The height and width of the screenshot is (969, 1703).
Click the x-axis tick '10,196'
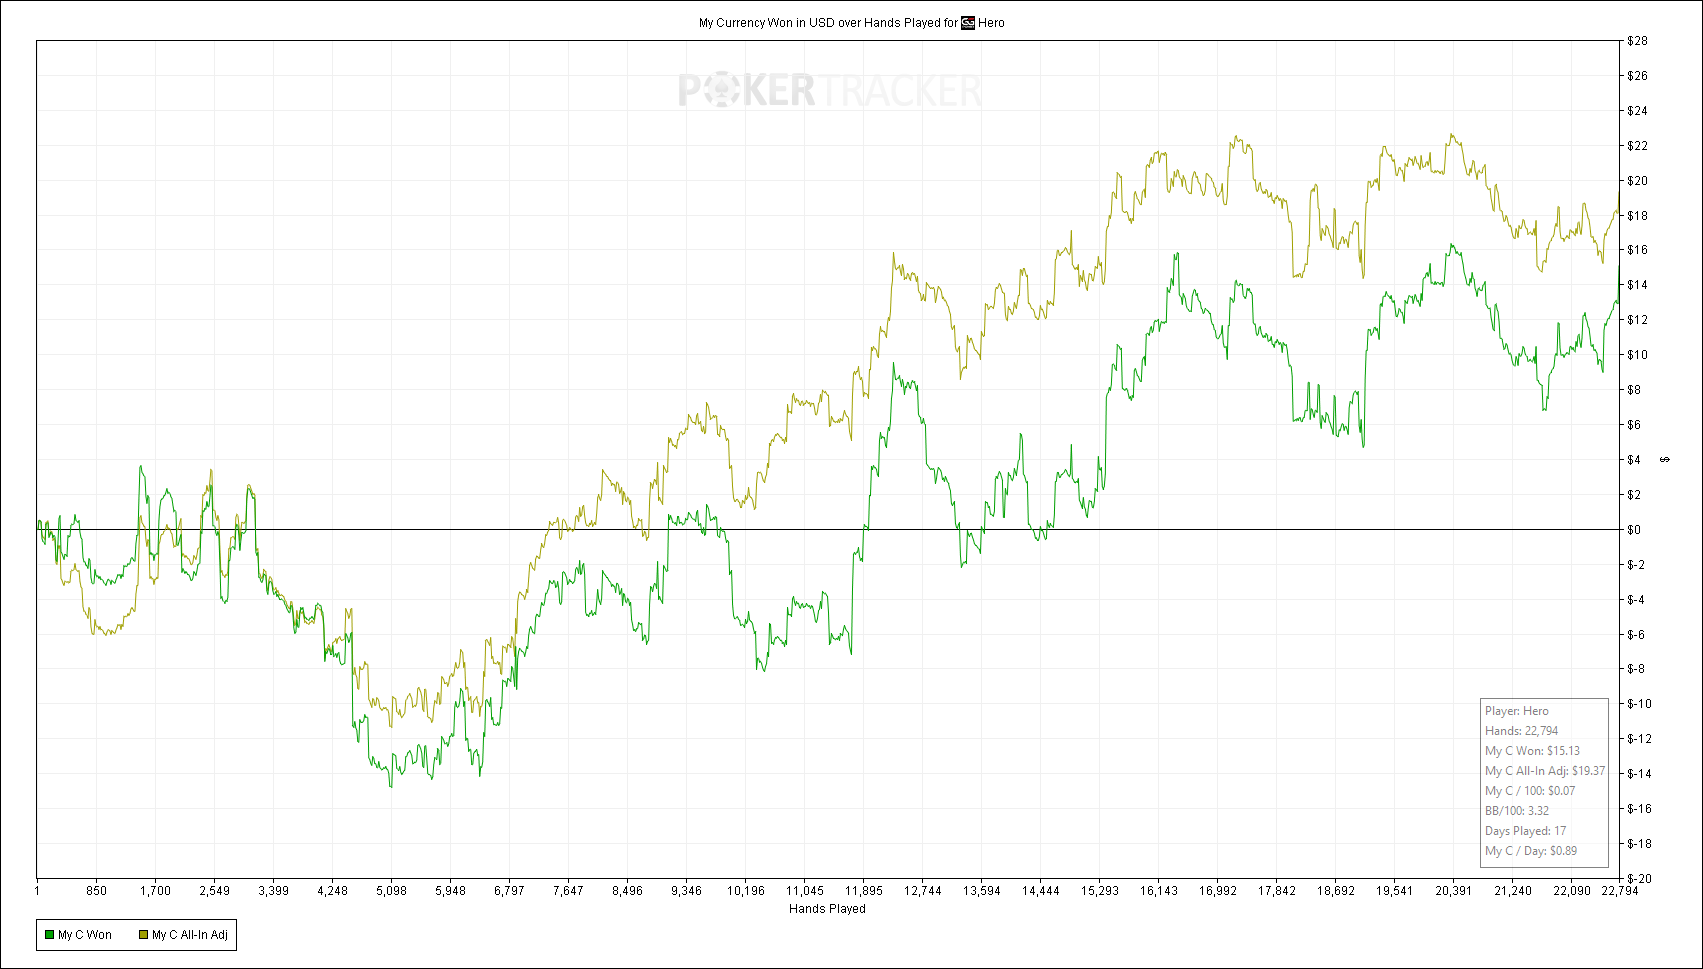coord(745,891)
